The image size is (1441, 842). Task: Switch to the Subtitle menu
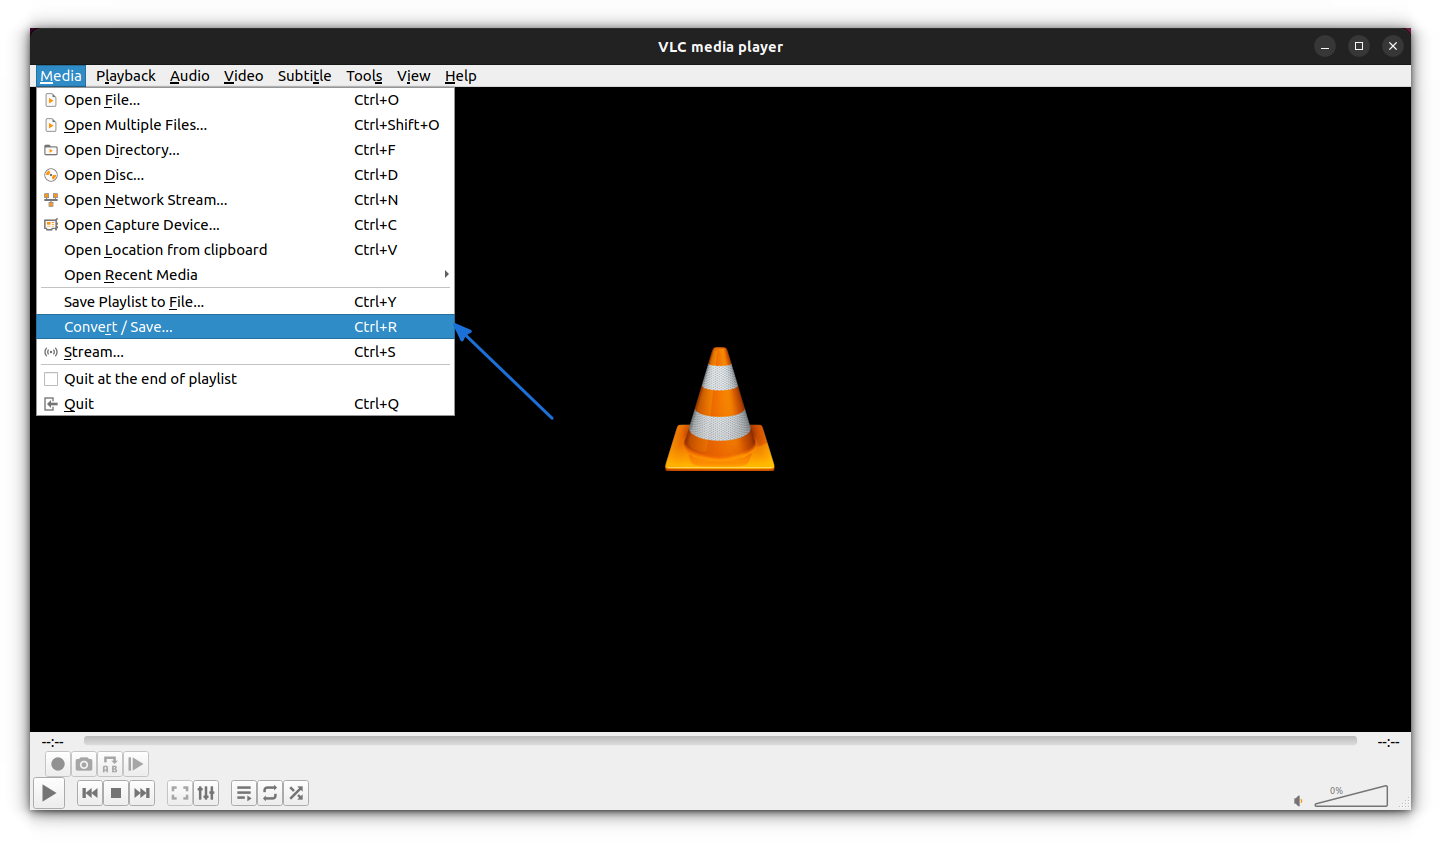point(304,75)
